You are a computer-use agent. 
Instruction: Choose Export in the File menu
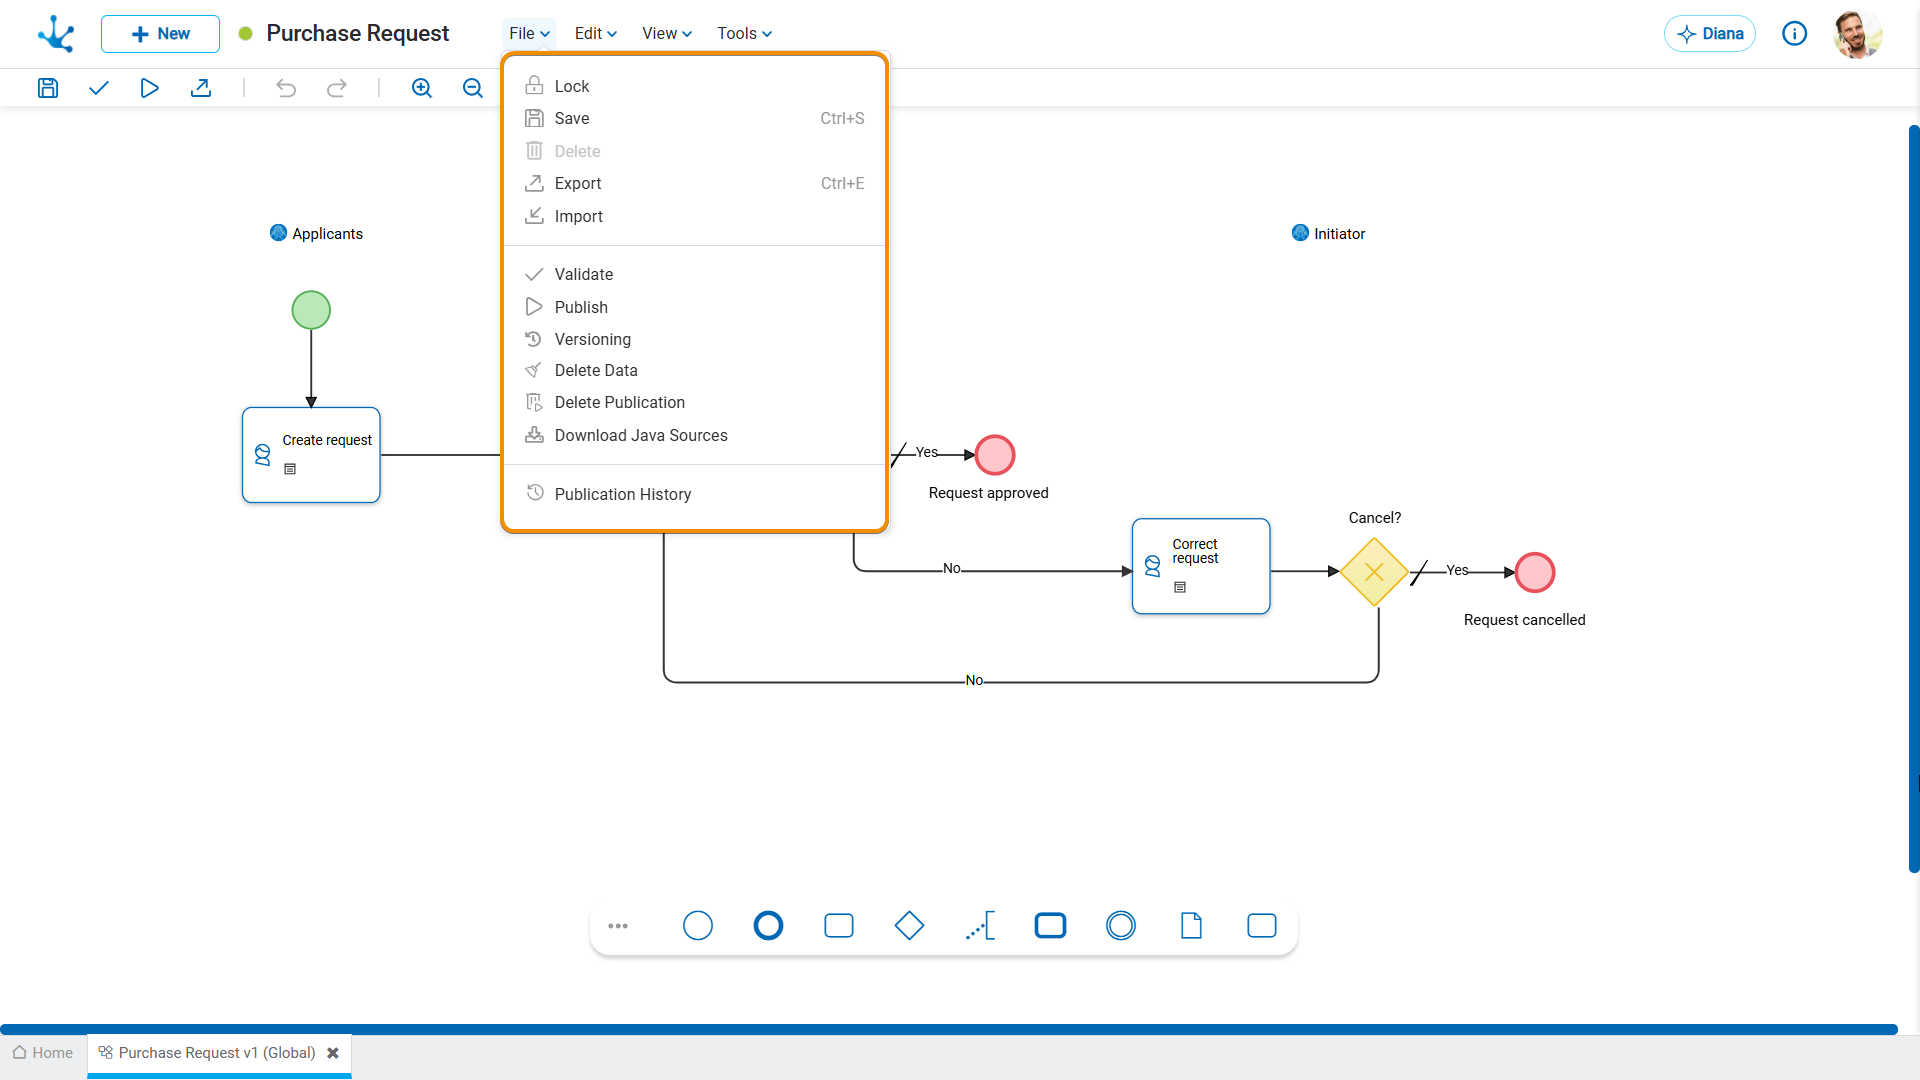click(x=695, y=183)
